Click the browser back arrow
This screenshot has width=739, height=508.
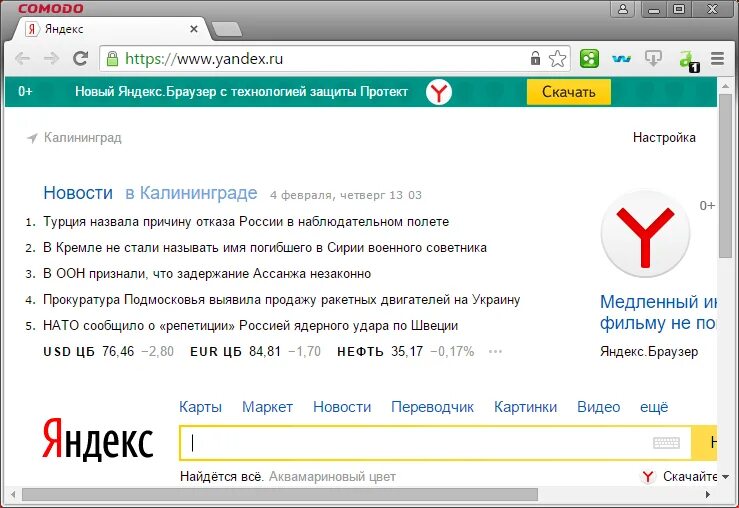(x=22, y=58)
